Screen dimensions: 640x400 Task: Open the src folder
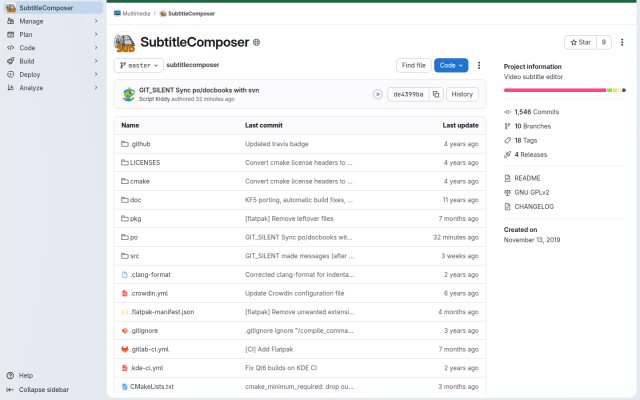pos(135,256)
